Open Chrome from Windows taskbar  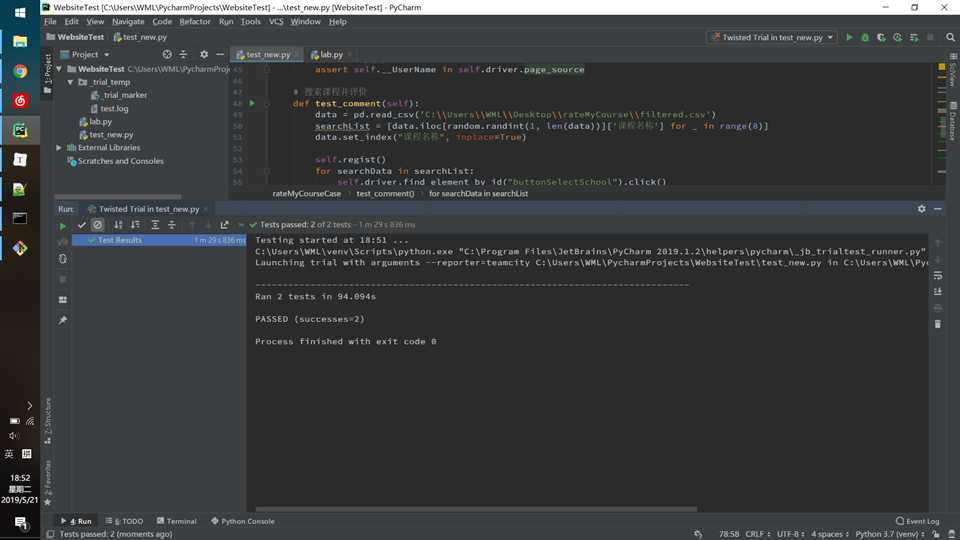pos(20,71)
